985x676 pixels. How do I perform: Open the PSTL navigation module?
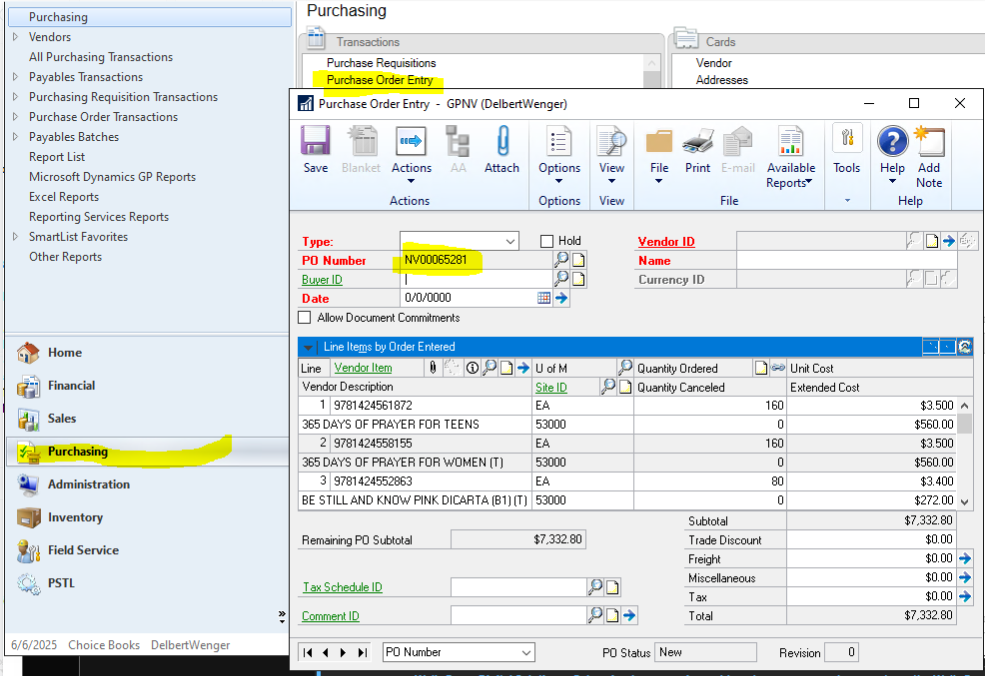[148, 584]
